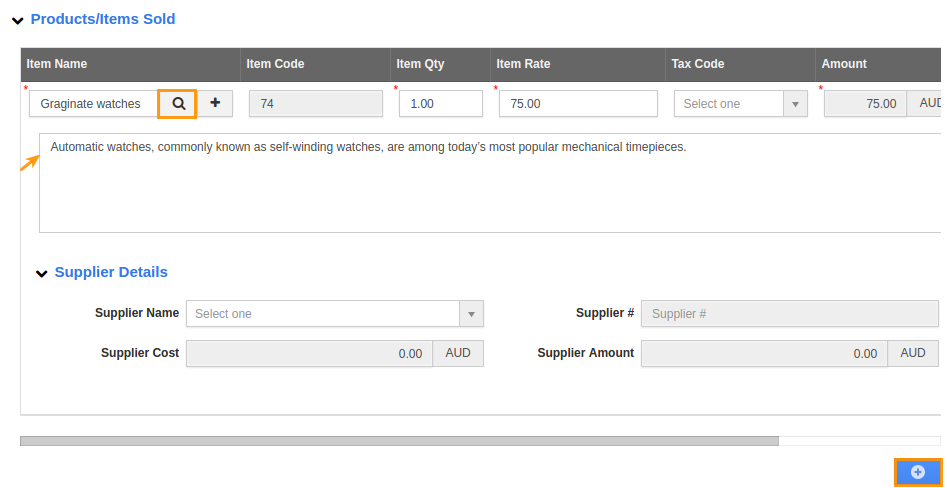Viewport: 947px width, 488px height.
Task: Click the Supplier Name dropdown arrow
Action: coord(472,314)
